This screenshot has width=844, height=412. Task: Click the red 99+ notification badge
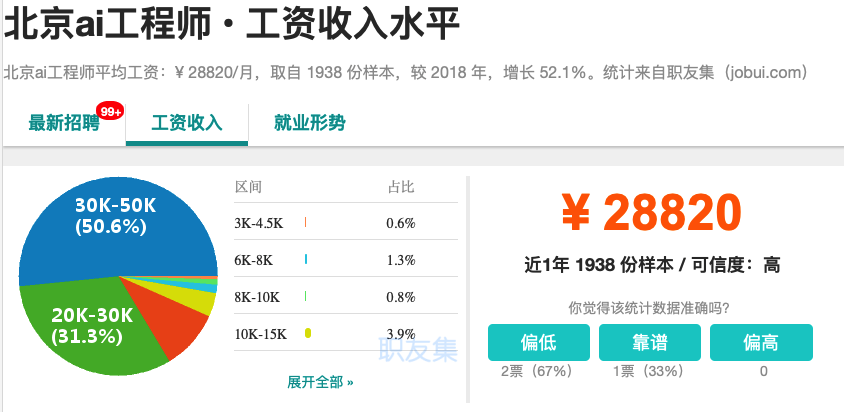click(109, 111)
